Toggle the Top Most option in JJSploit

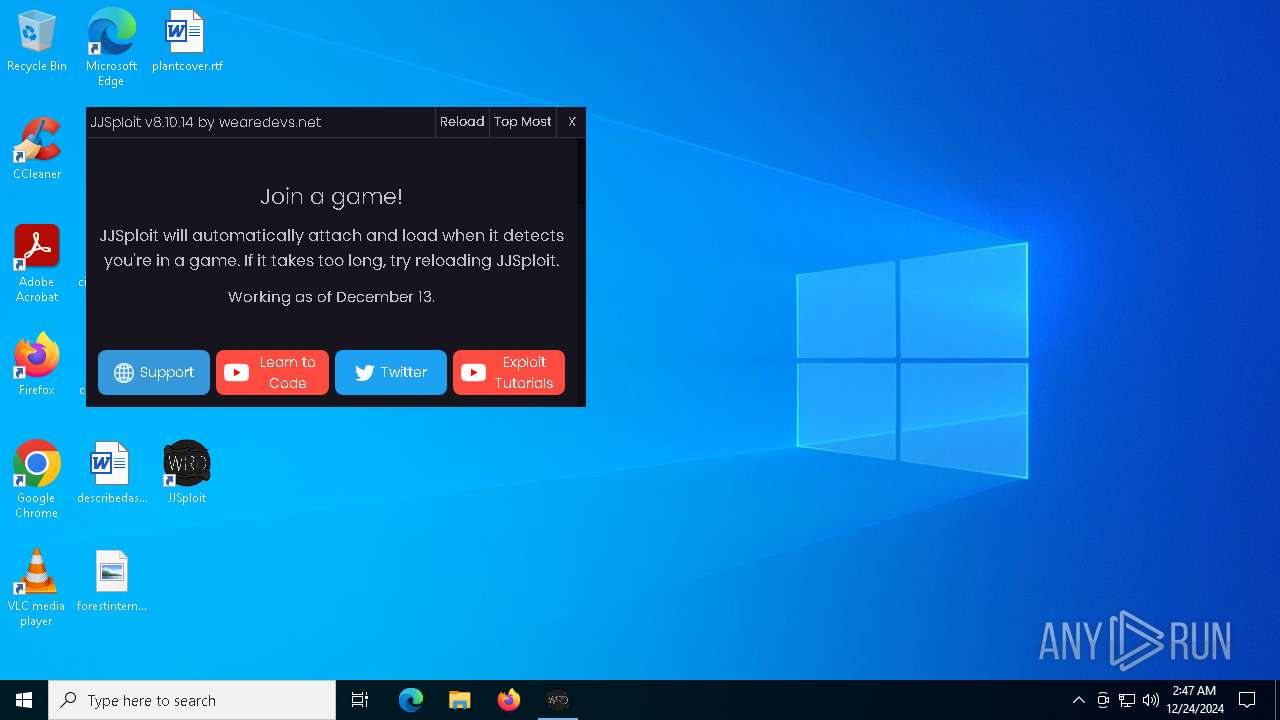pyautogui.click(x=522, y=122)
